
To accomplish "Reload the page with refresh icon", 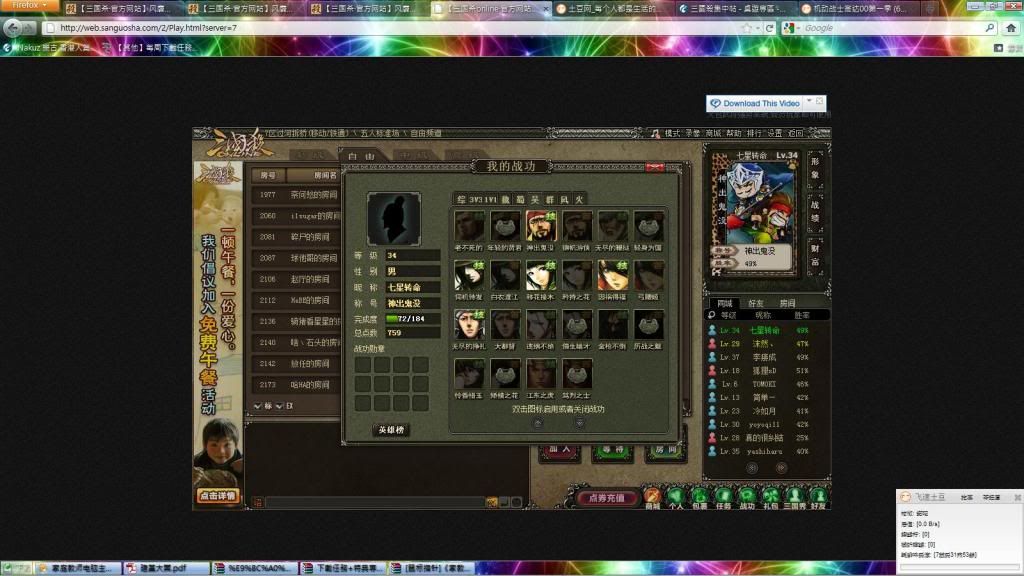I will pyautogui.click(x=769, y=28).
